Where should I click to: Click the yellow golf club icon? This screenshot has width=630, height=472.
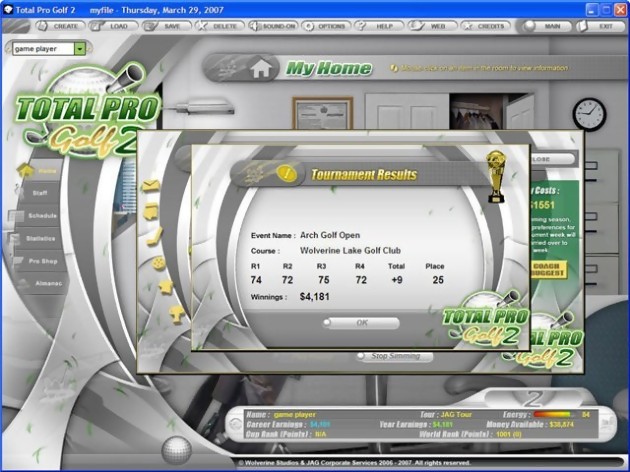point(154,237)
